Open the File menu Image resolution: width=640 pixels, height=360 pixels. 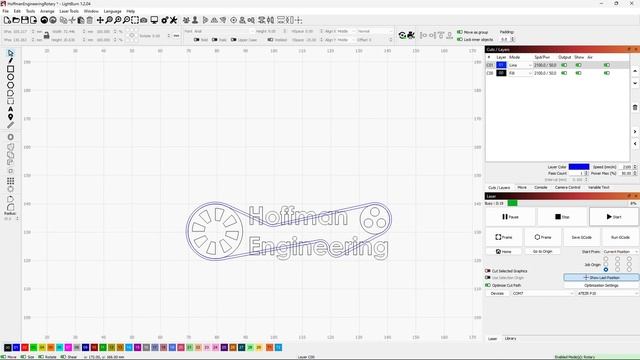pyautogui.click(x=5, y=11)
